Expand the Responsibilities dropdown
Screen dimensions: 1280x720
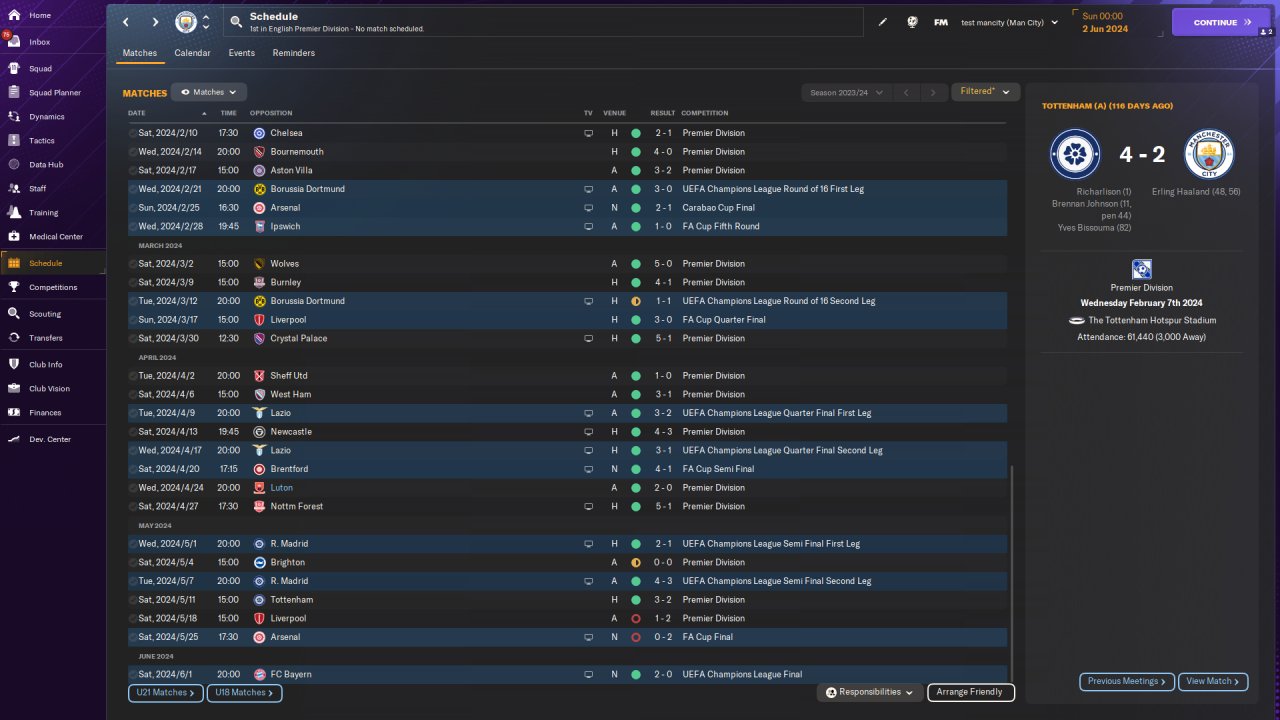869,692
